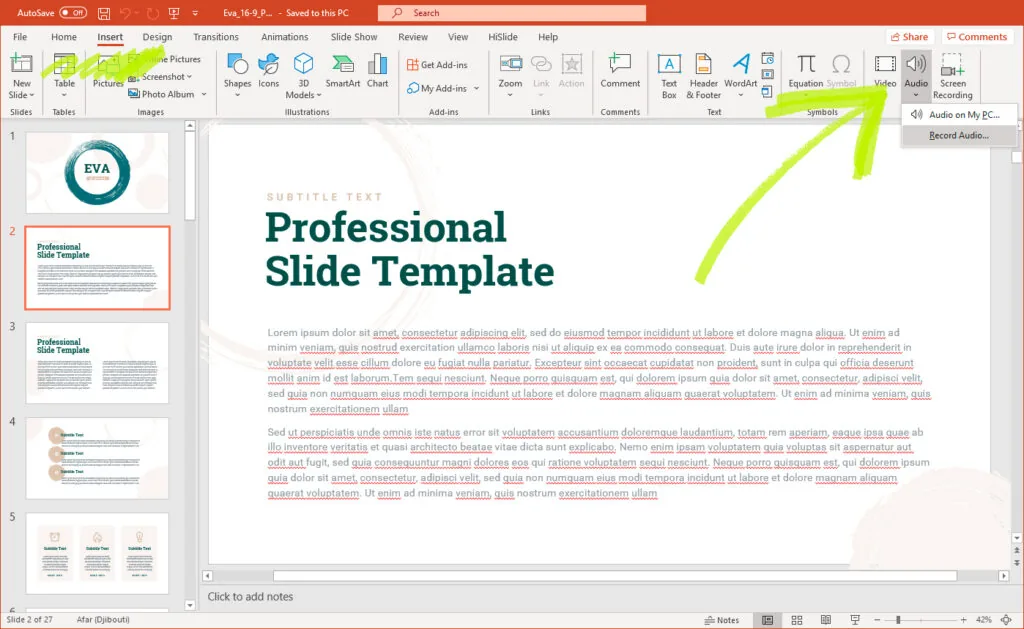Switch to Reading View

tap(825, 620)
